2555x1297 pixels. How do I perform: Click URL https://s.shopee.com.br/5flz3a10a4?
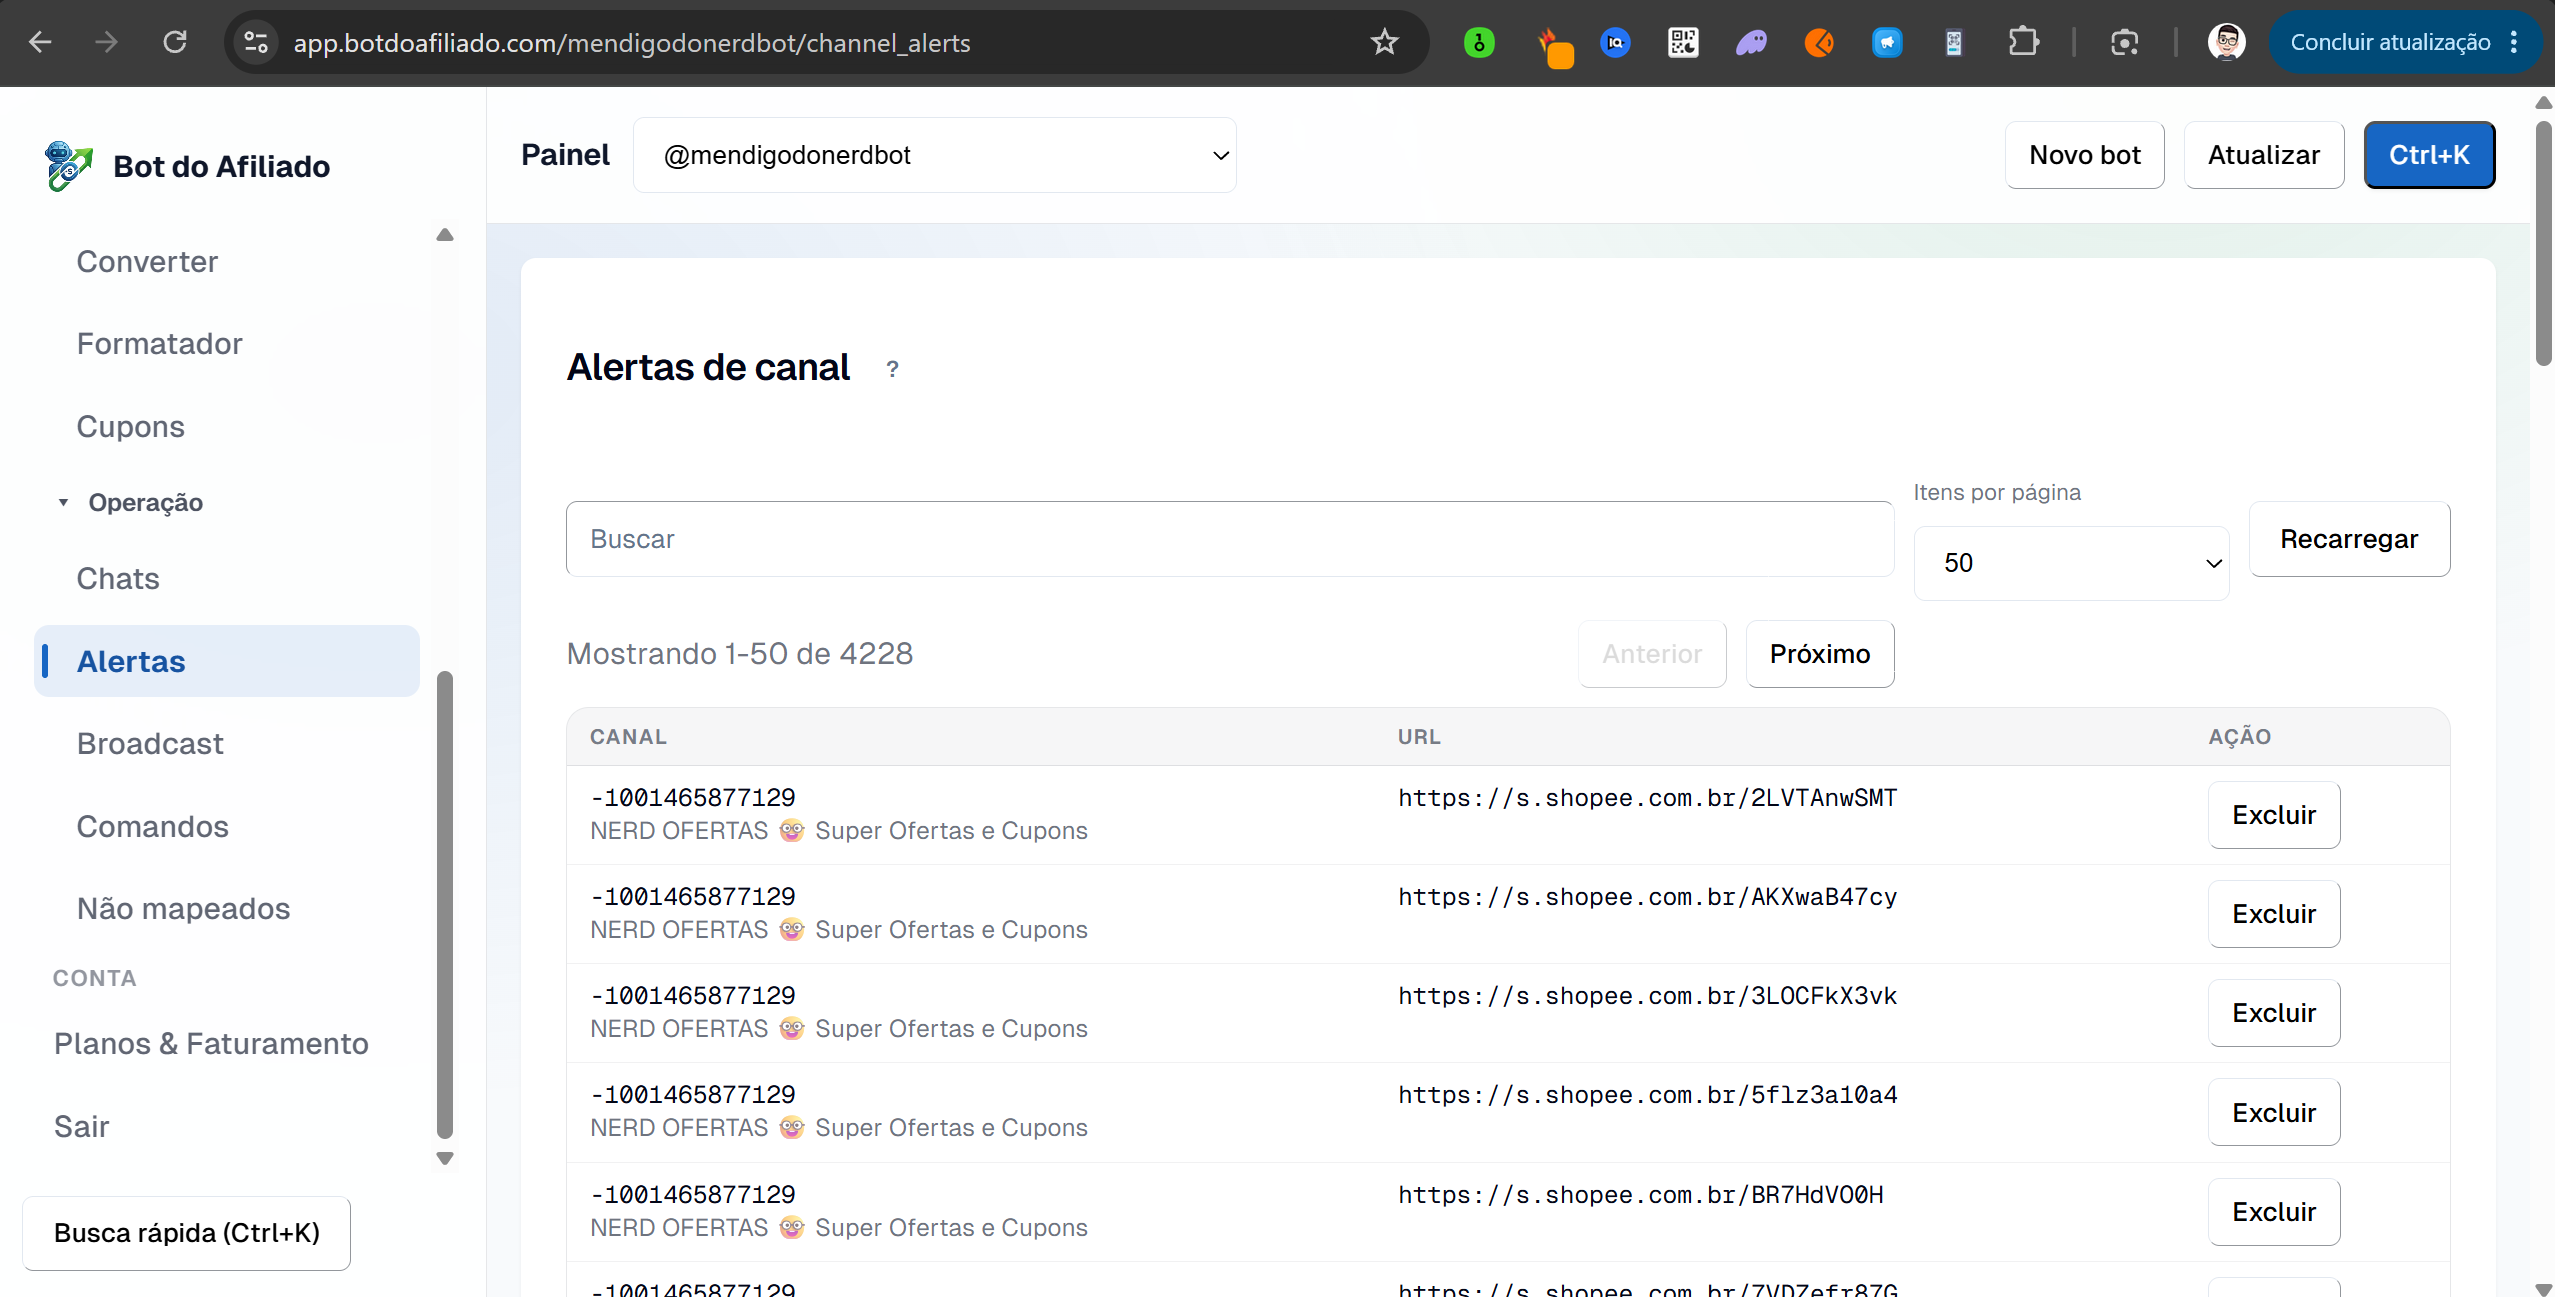[1647, 1095]
